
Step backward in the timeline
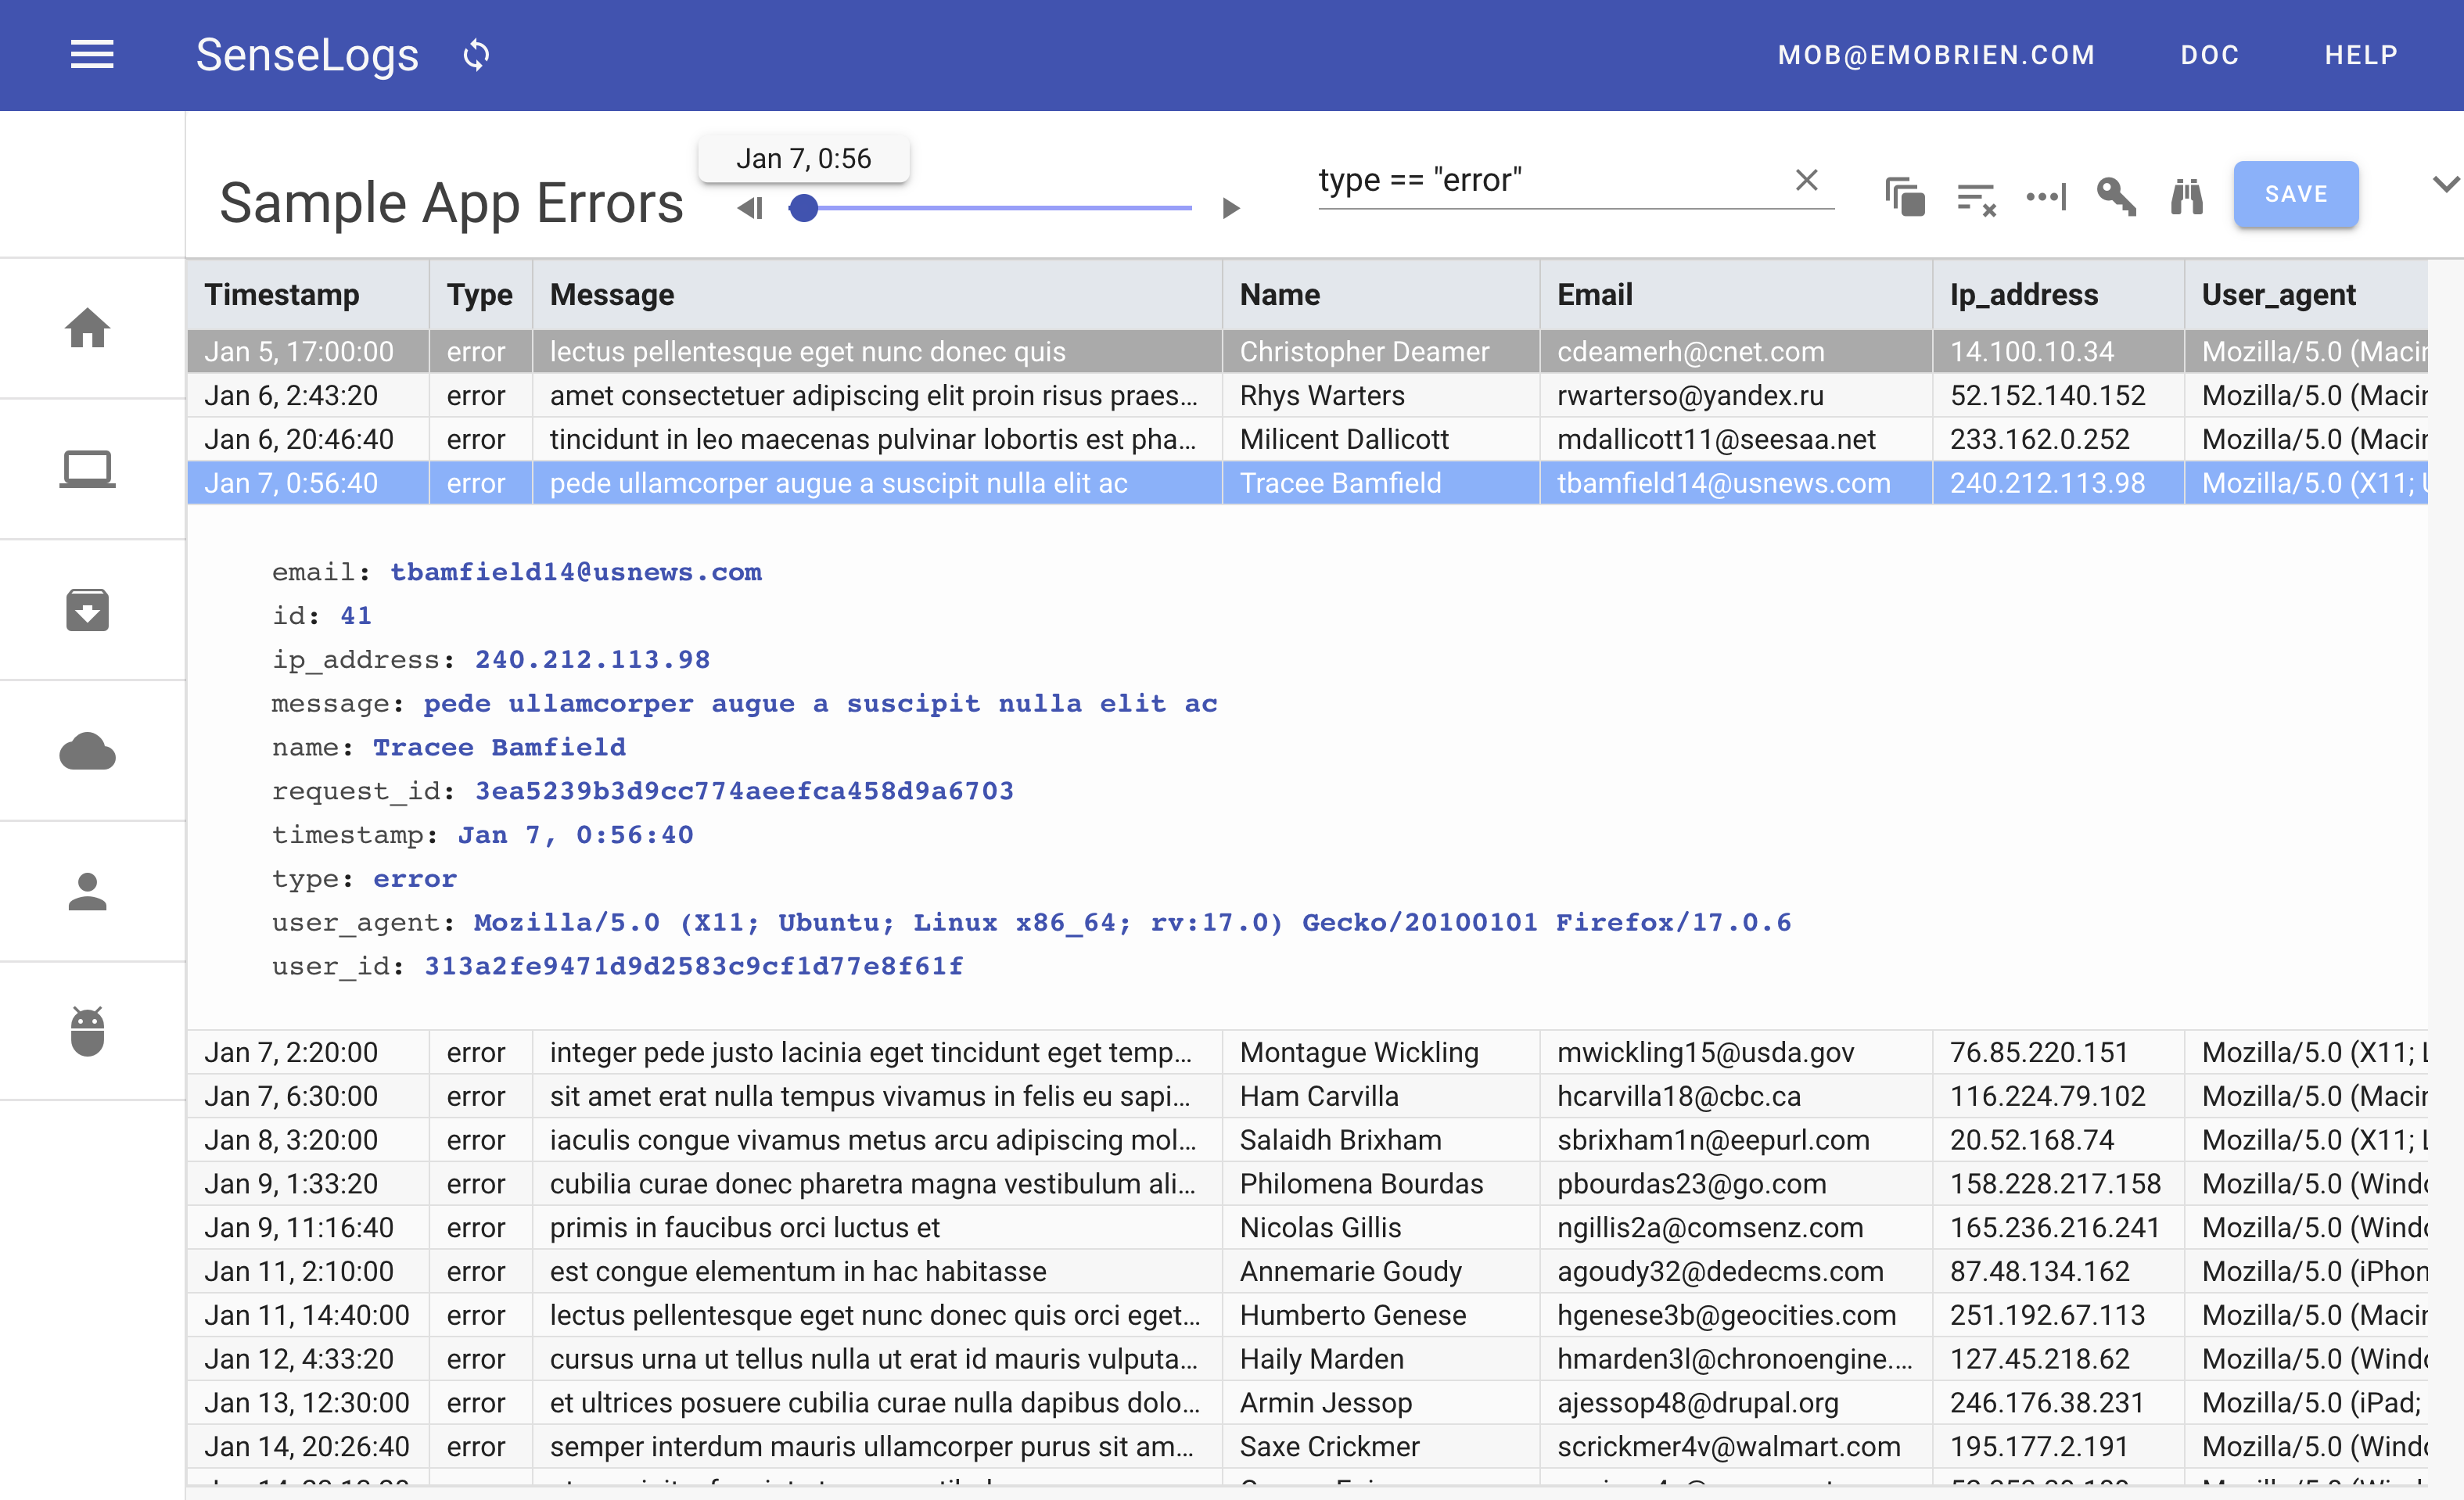click(x=750, y=208)
